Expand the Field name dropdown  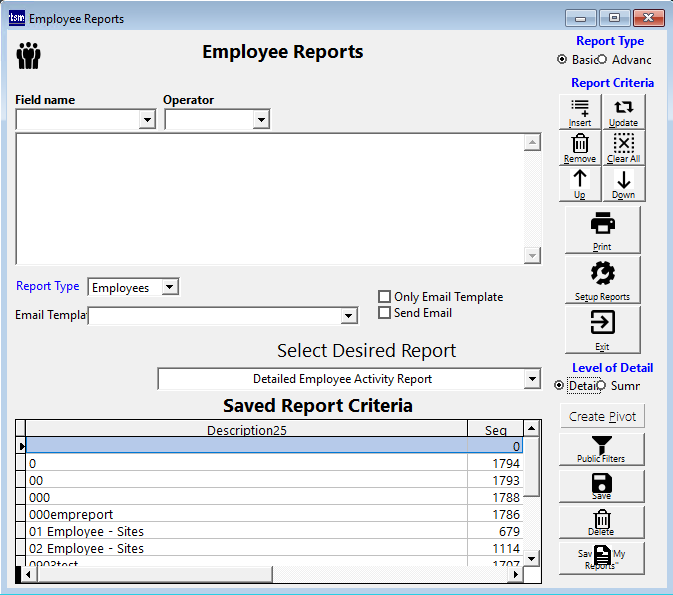click(x=147, y=119)
